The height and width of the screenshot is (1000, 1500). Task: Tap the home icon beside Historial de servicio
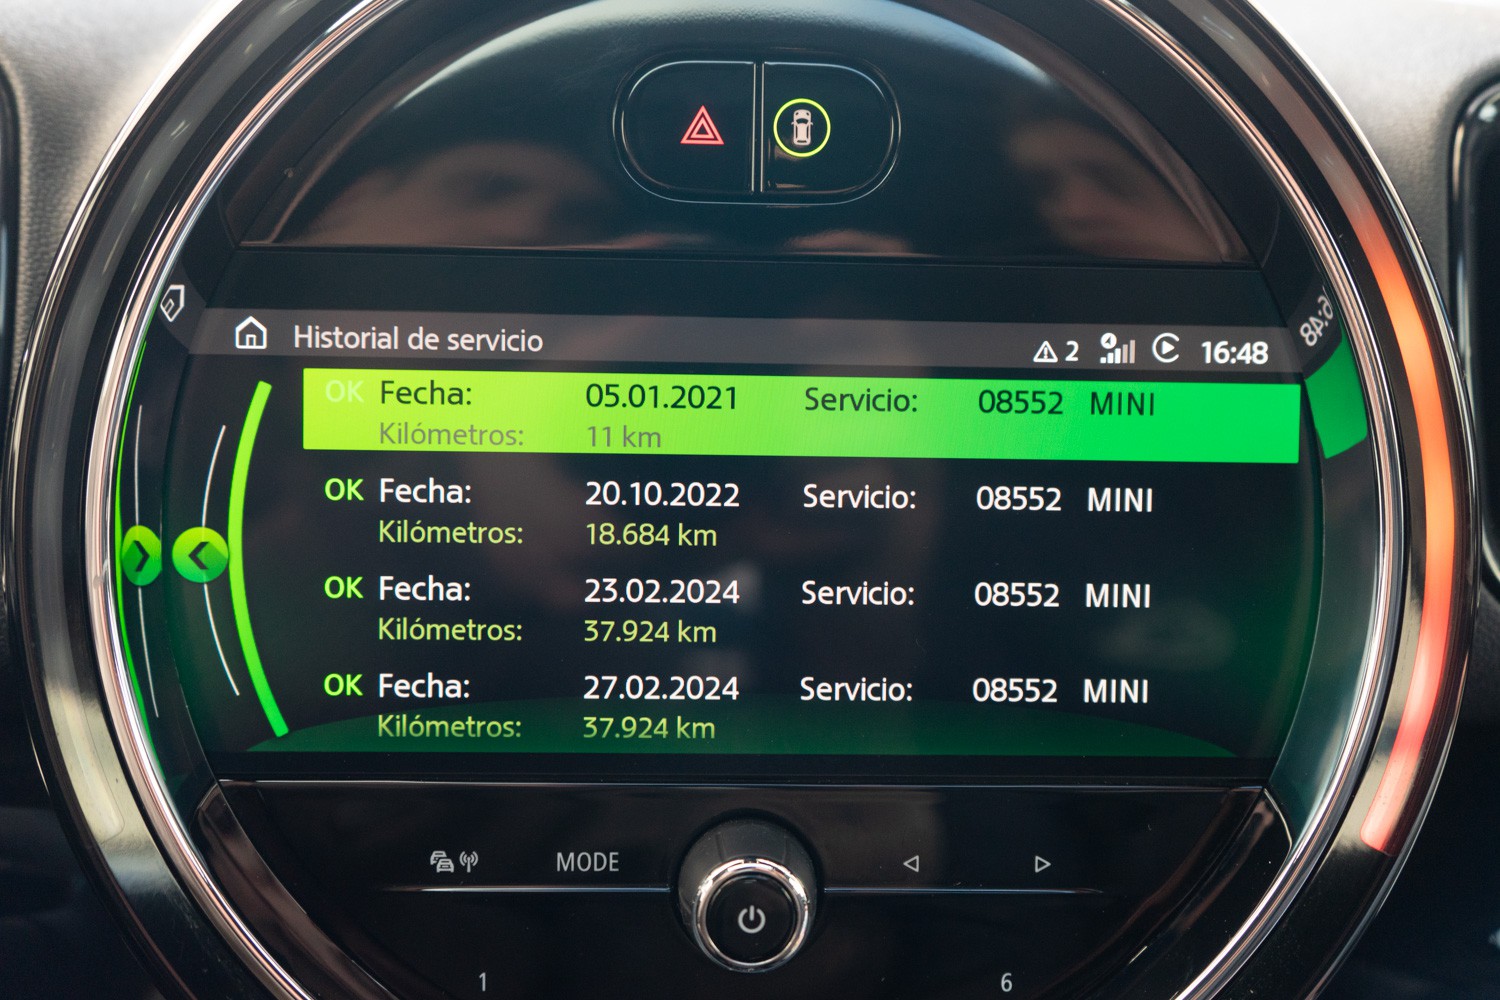coord(251,333)
